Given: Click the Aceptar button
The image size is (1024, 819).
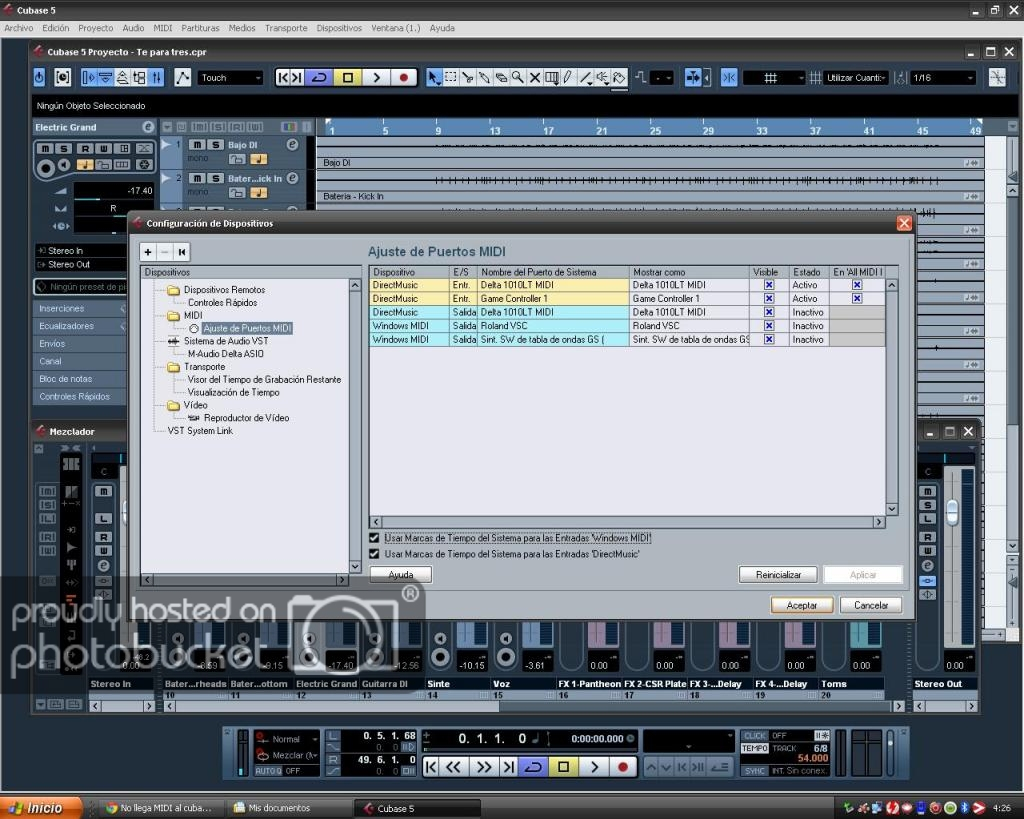Looking at the screenshot, I should point(801,605).
